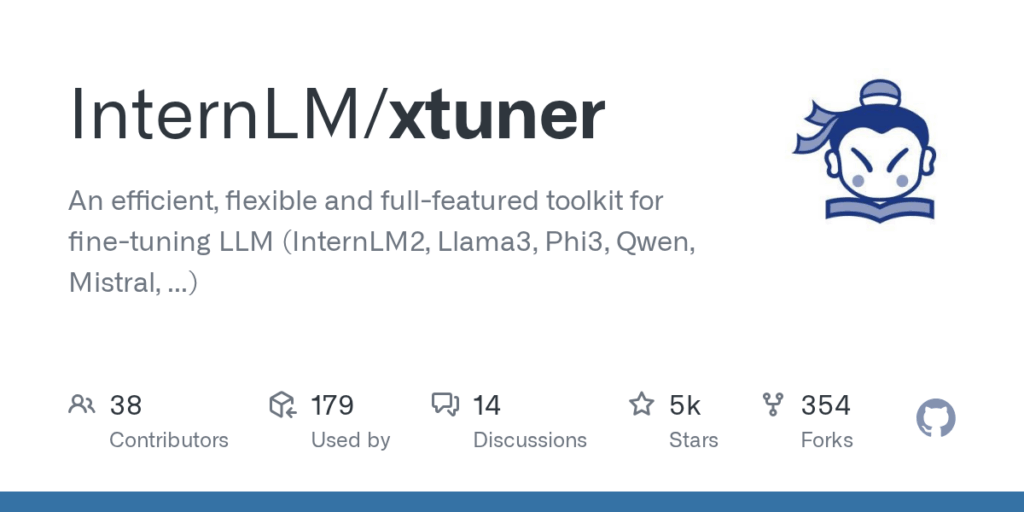Click the Forks branch icon
The image size is (1024, 512).
[773, 405]
